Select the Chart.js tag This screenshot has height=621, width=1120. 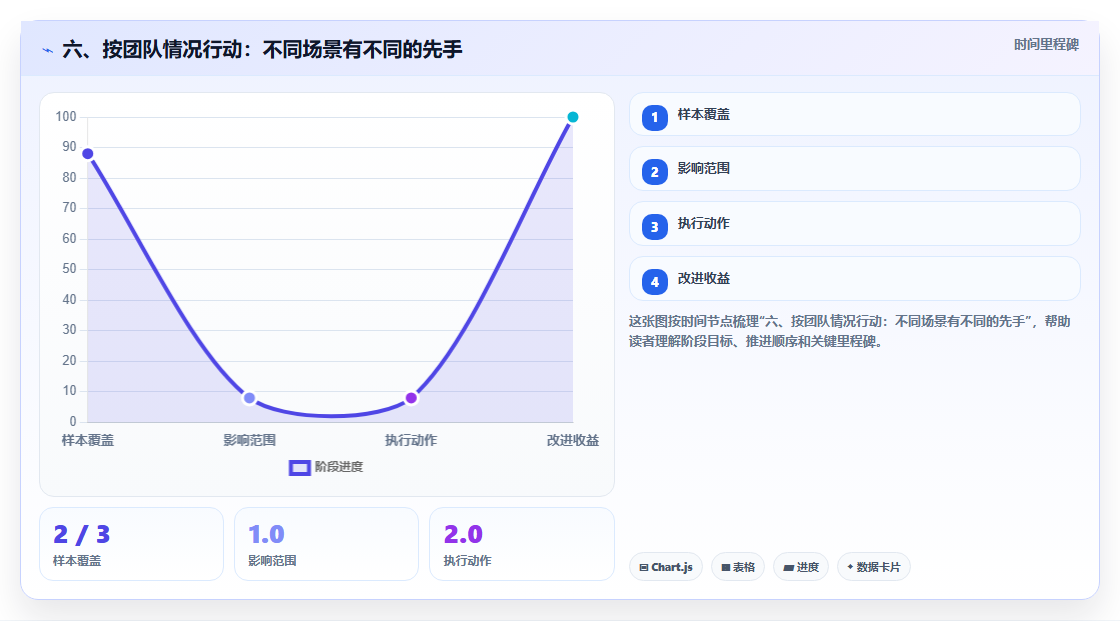coord(666,567)
